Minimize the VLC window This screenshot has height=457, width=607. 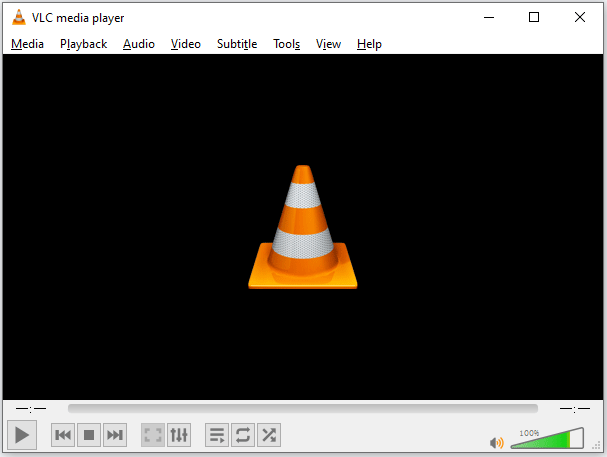[489, 17]
